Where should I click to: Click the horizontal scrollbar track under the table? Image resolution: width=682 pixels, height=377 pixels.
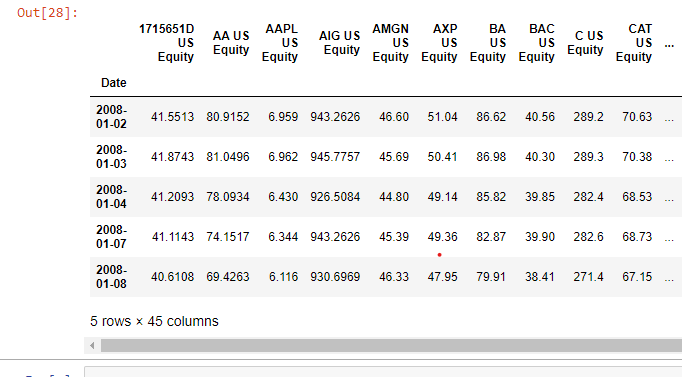click(391, 346)
